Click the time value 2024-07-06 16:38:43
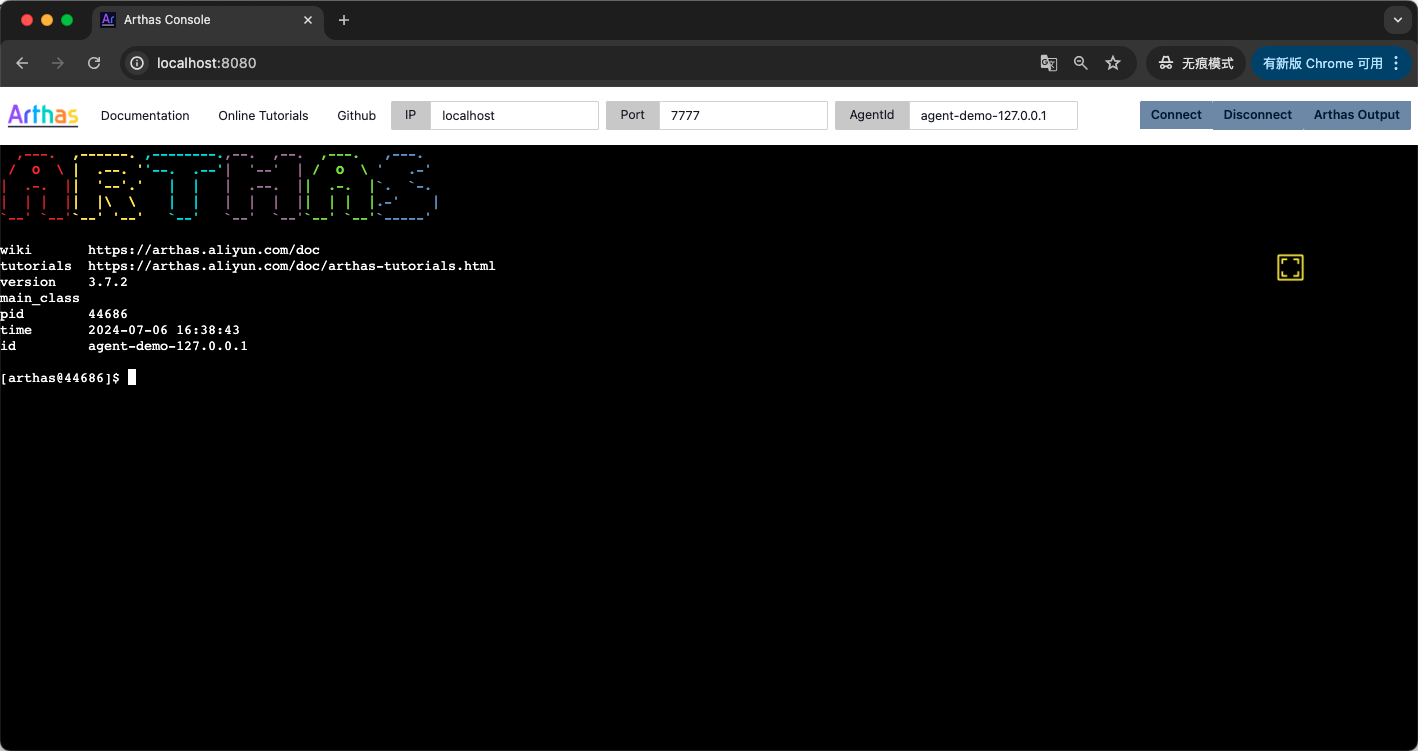Image resolution: width=1418 pixels, height=751 pixels. pyautogui.click(x=164, y=330)
